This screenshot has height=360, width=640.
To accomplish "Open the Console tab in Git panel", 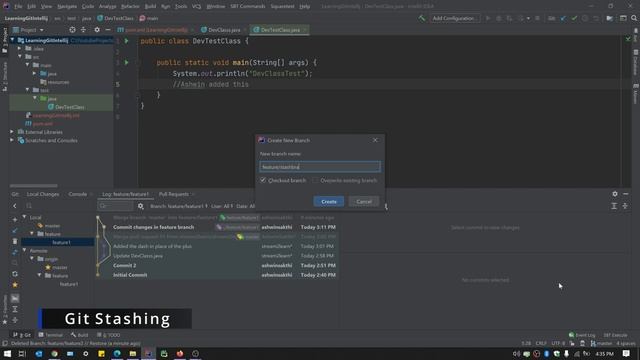I will (x=78, y=194).
